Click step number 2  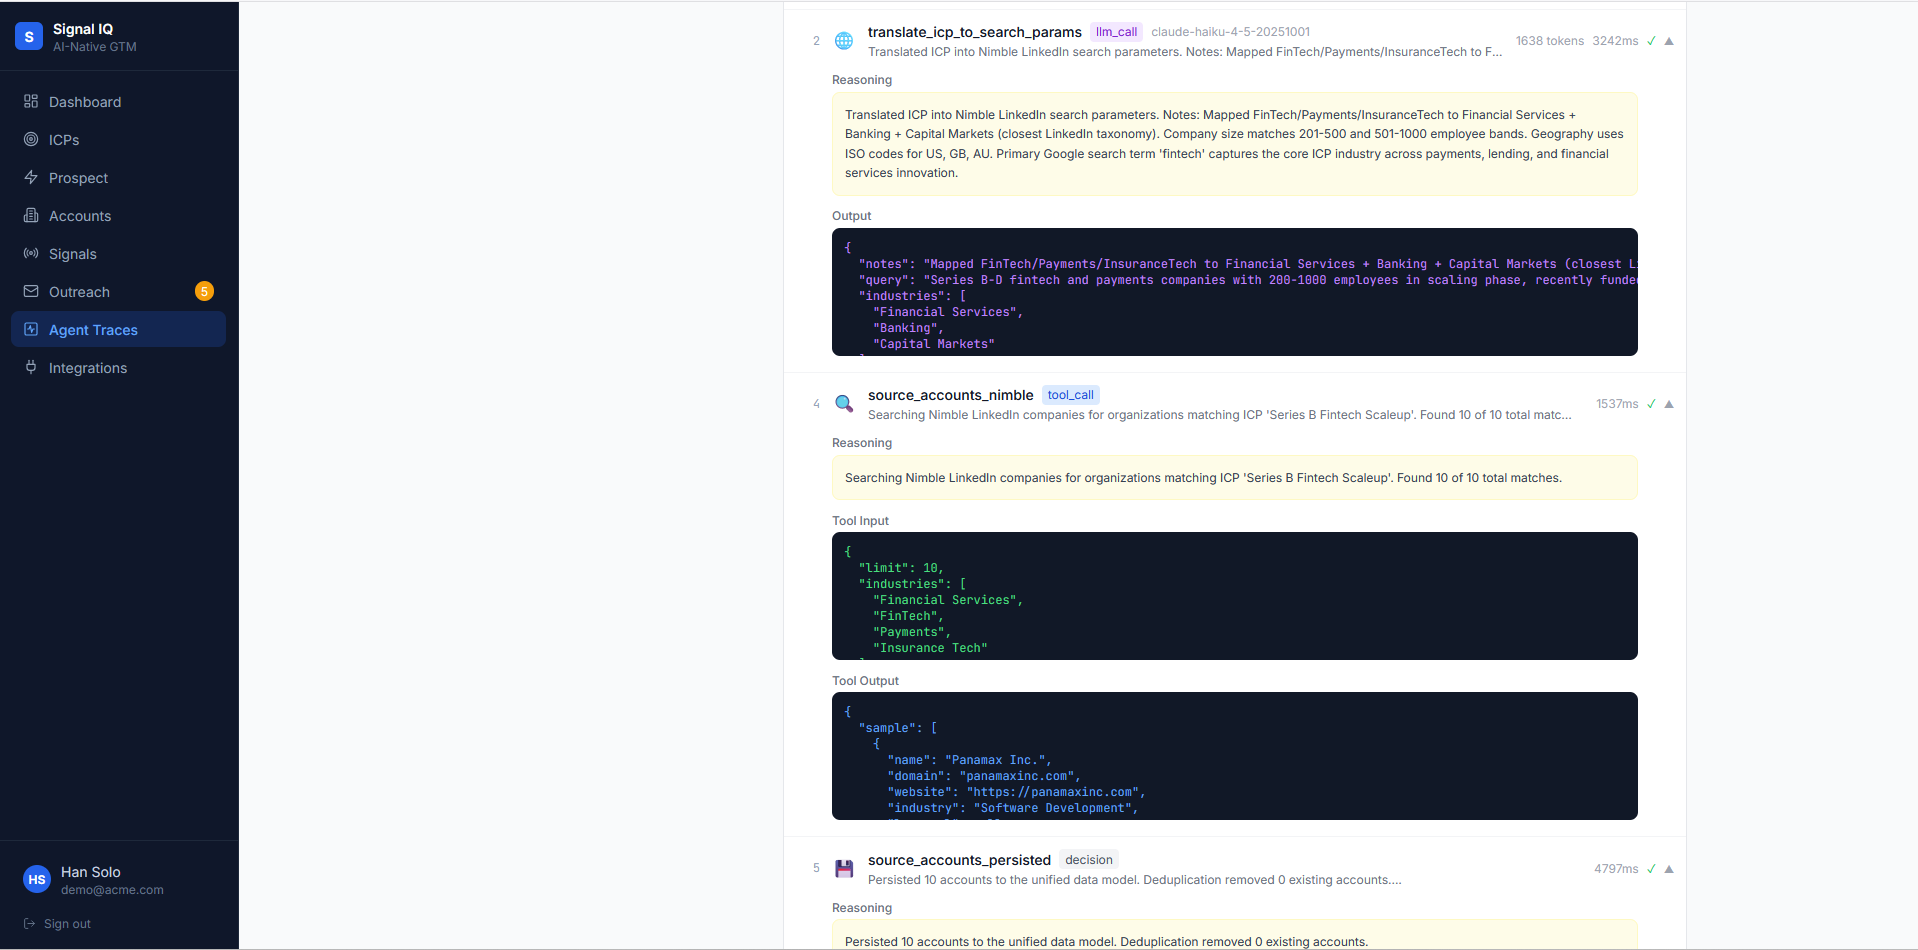816,41
